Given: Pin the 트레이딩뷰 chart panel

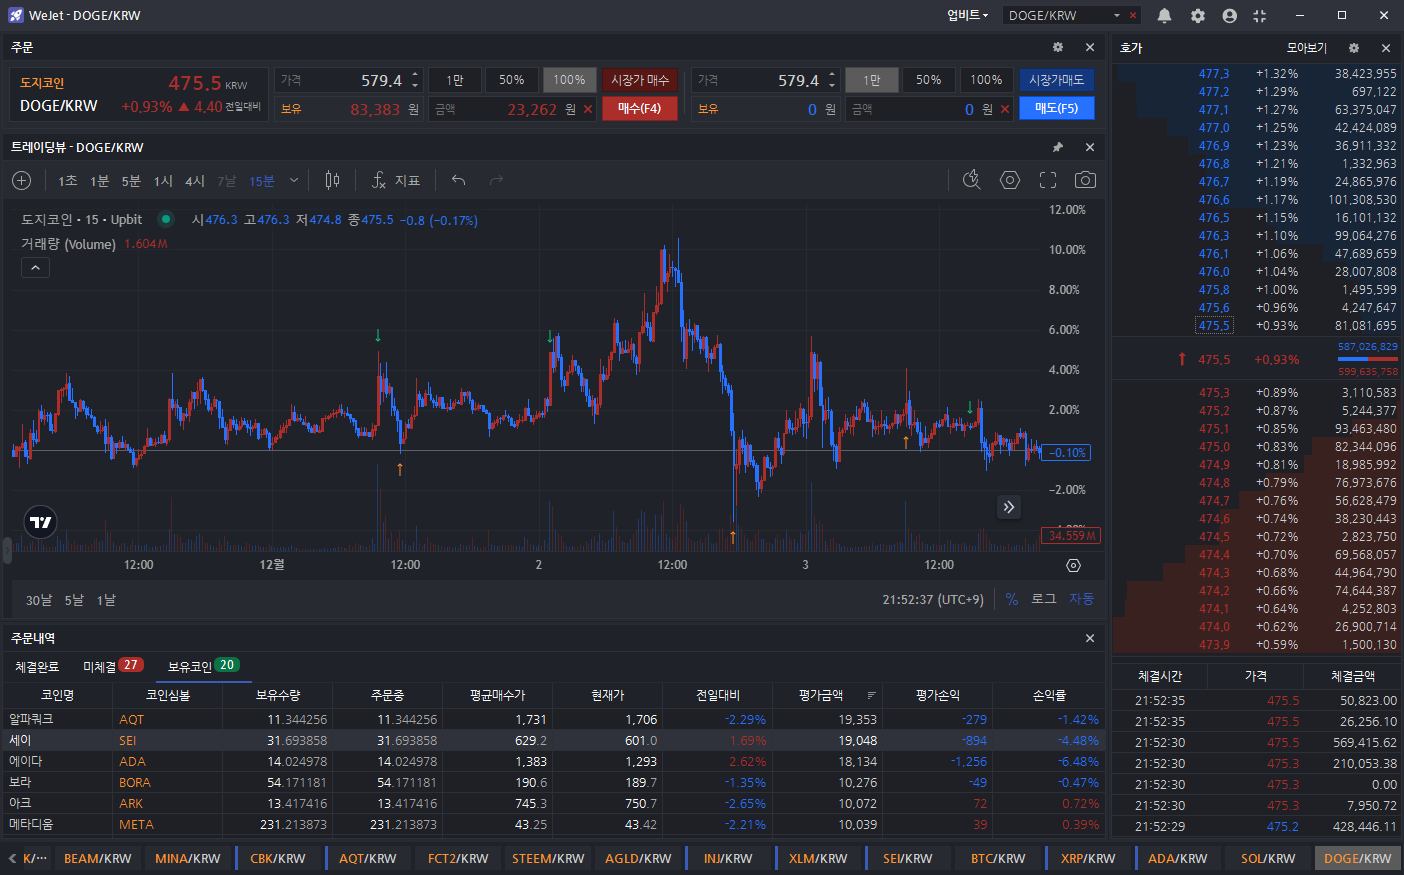Looking at the screenshot, I should pos(1057,147).
